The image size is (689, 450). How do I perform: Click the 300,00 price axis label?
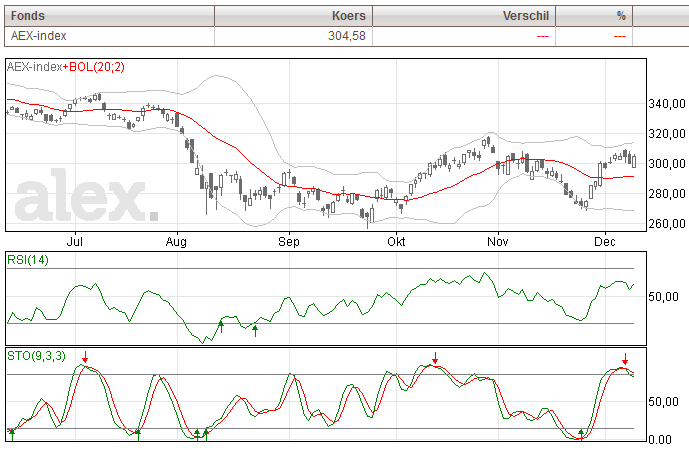667,163
